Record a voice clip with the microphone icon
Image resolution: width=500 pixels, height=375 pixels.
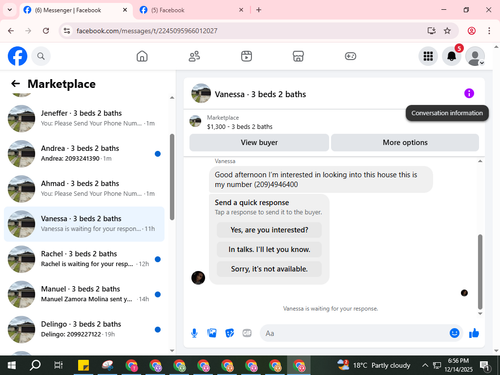point(194,333)
